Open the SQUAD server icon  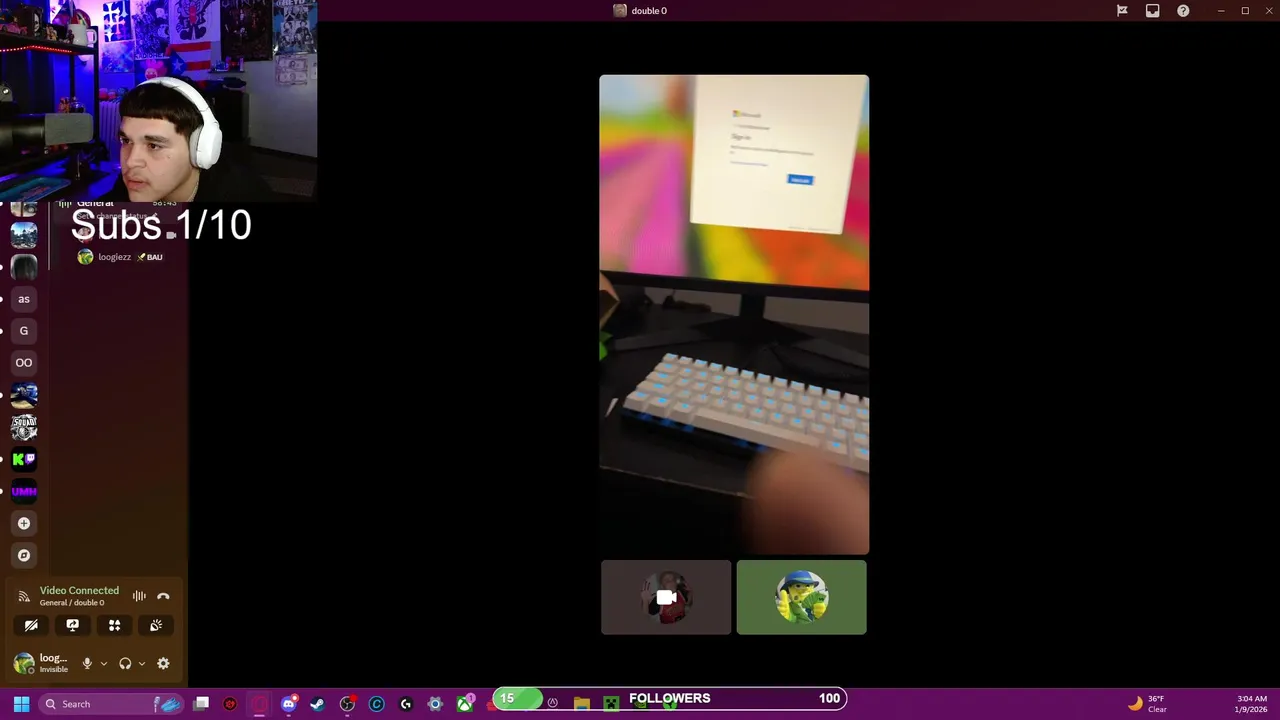point(24,427)
